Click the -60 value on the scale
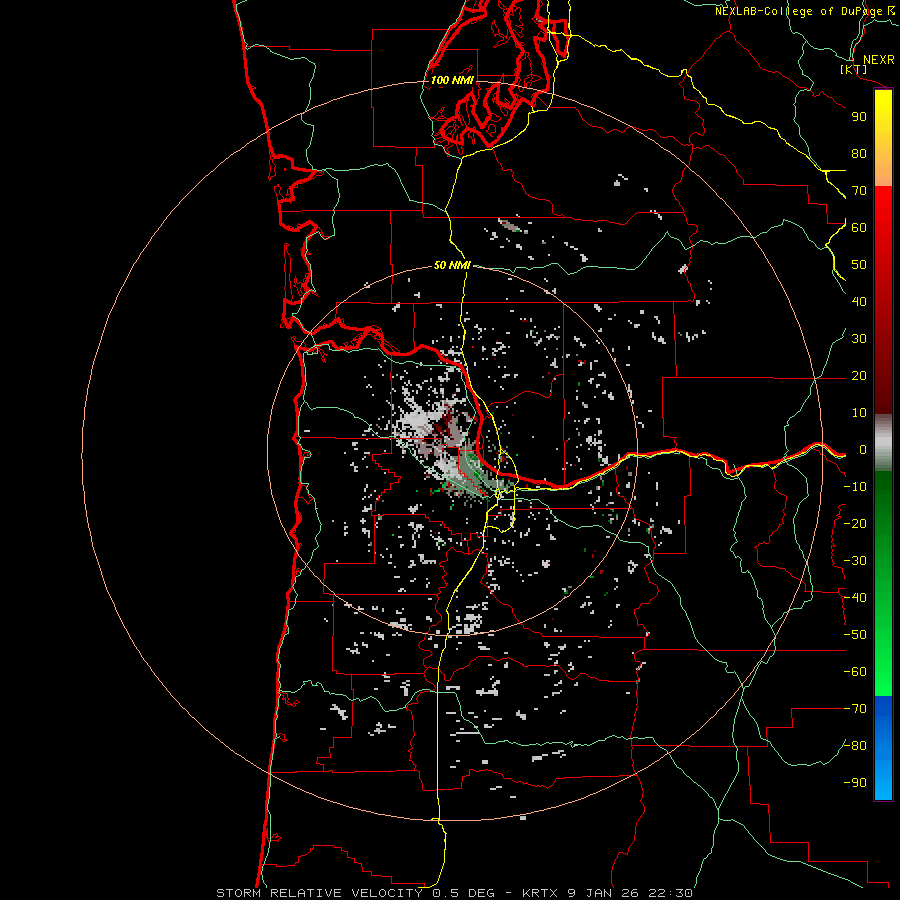Viewport: 900px width, 900px height. click(x=855, y=672)
